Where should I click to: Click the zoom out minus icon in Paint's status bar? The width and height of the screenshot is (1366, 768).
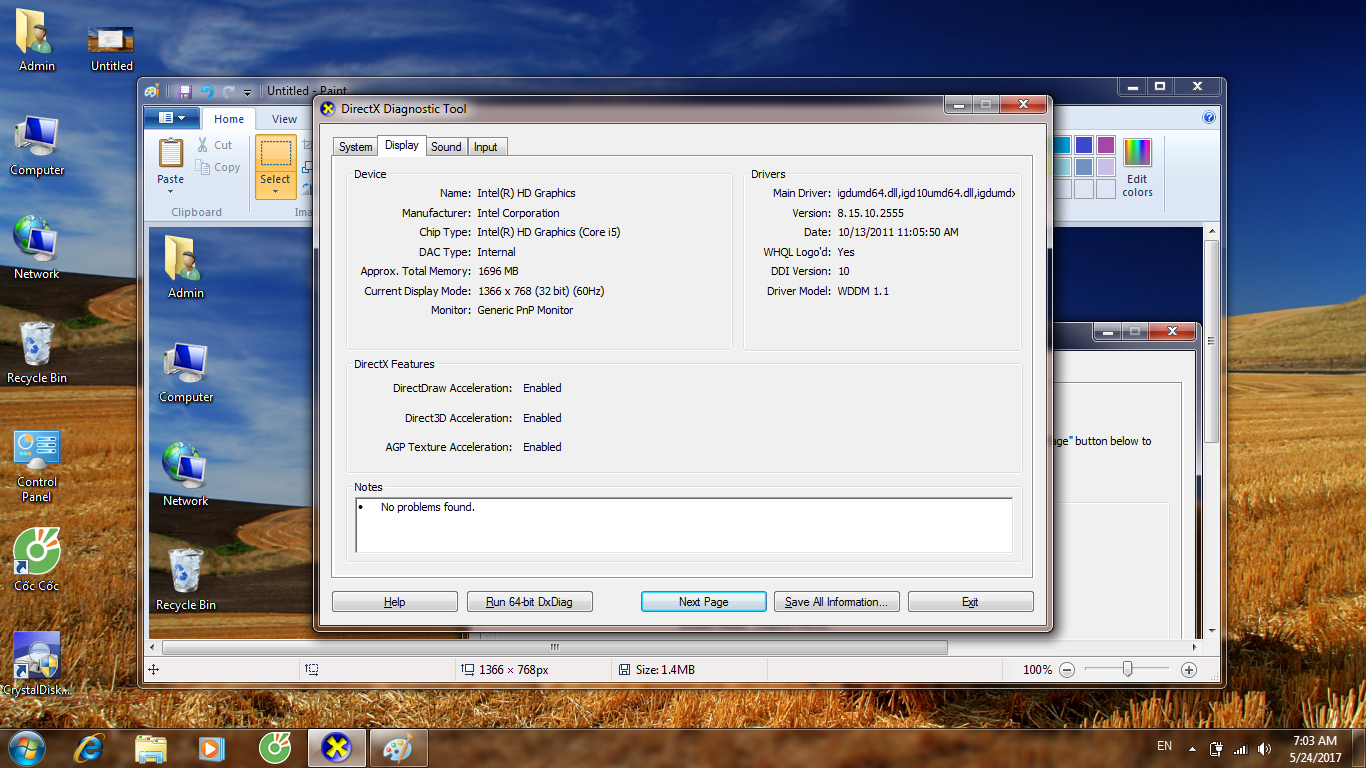point(1067,670)
